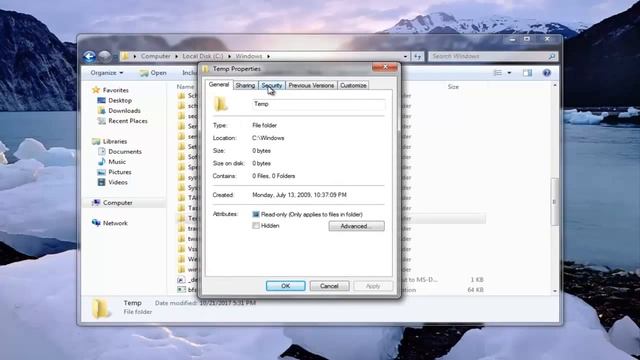The width and height of the screenshot is (640, 360).
Task: Click the arrow after Windows in address bar
Action: 268,56
